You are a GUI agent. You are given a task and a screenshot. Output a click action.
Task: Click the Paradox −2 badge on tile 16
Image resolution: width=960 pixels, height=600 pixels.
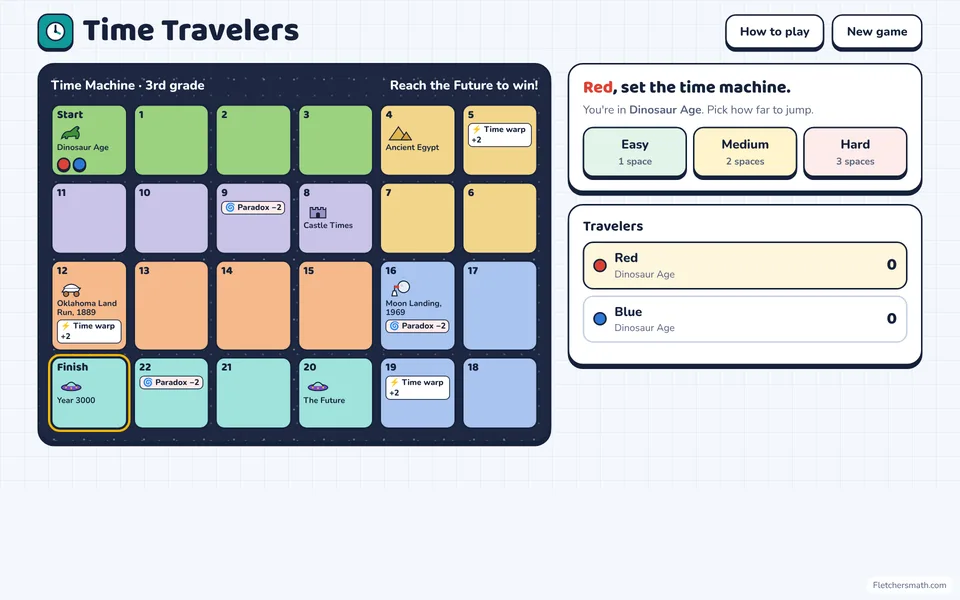[x=418, y=326]
